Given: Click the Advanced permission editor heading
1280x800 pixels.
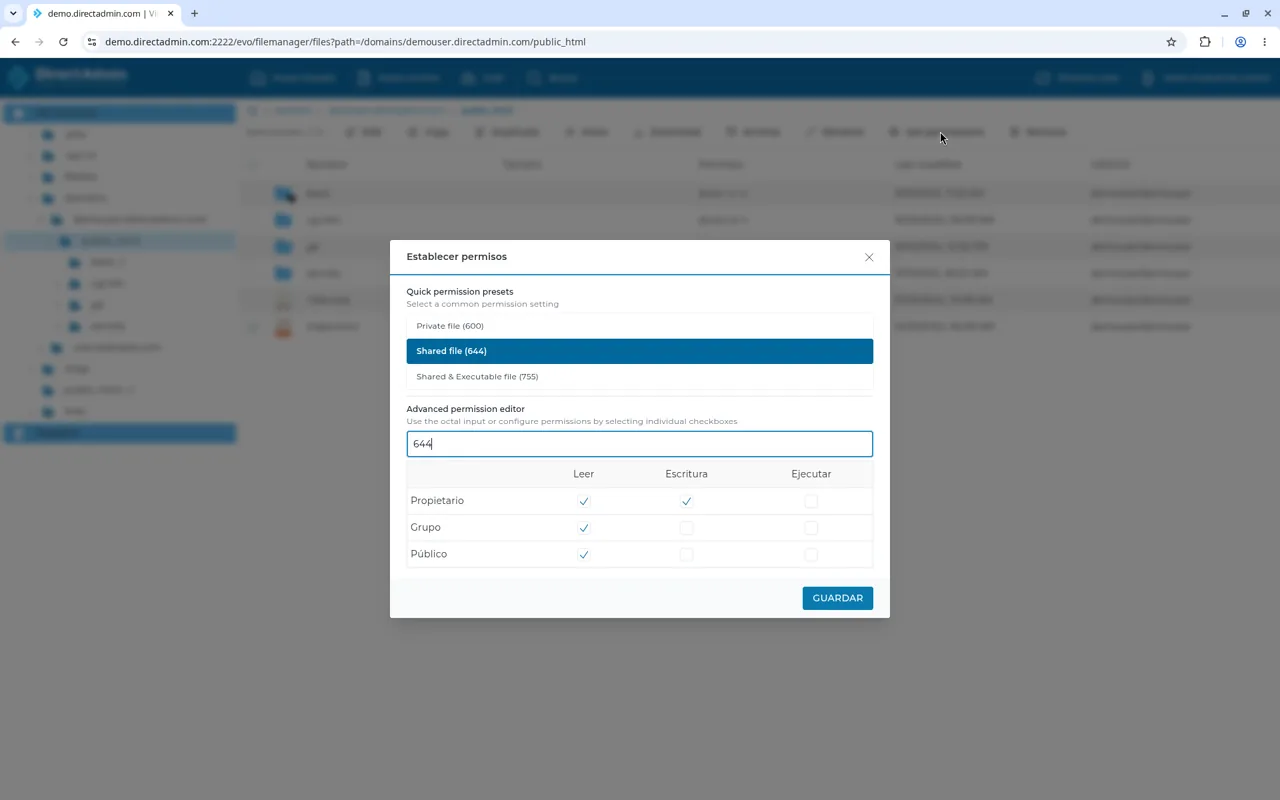Looking at the screenshot, I should point(466,409).
